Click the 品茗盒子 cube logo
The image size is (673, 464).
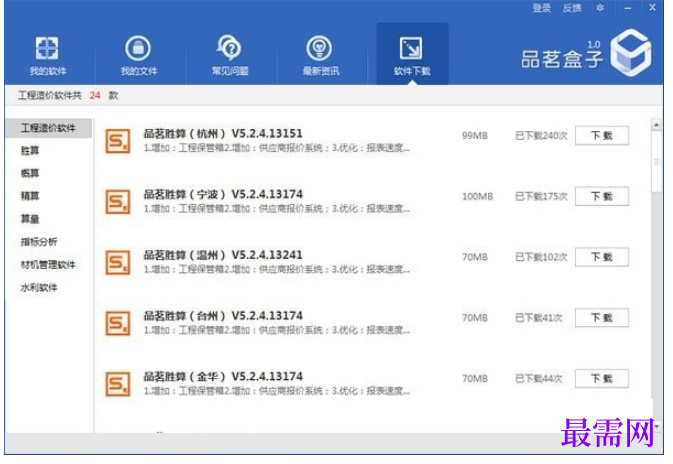point(631,53)
